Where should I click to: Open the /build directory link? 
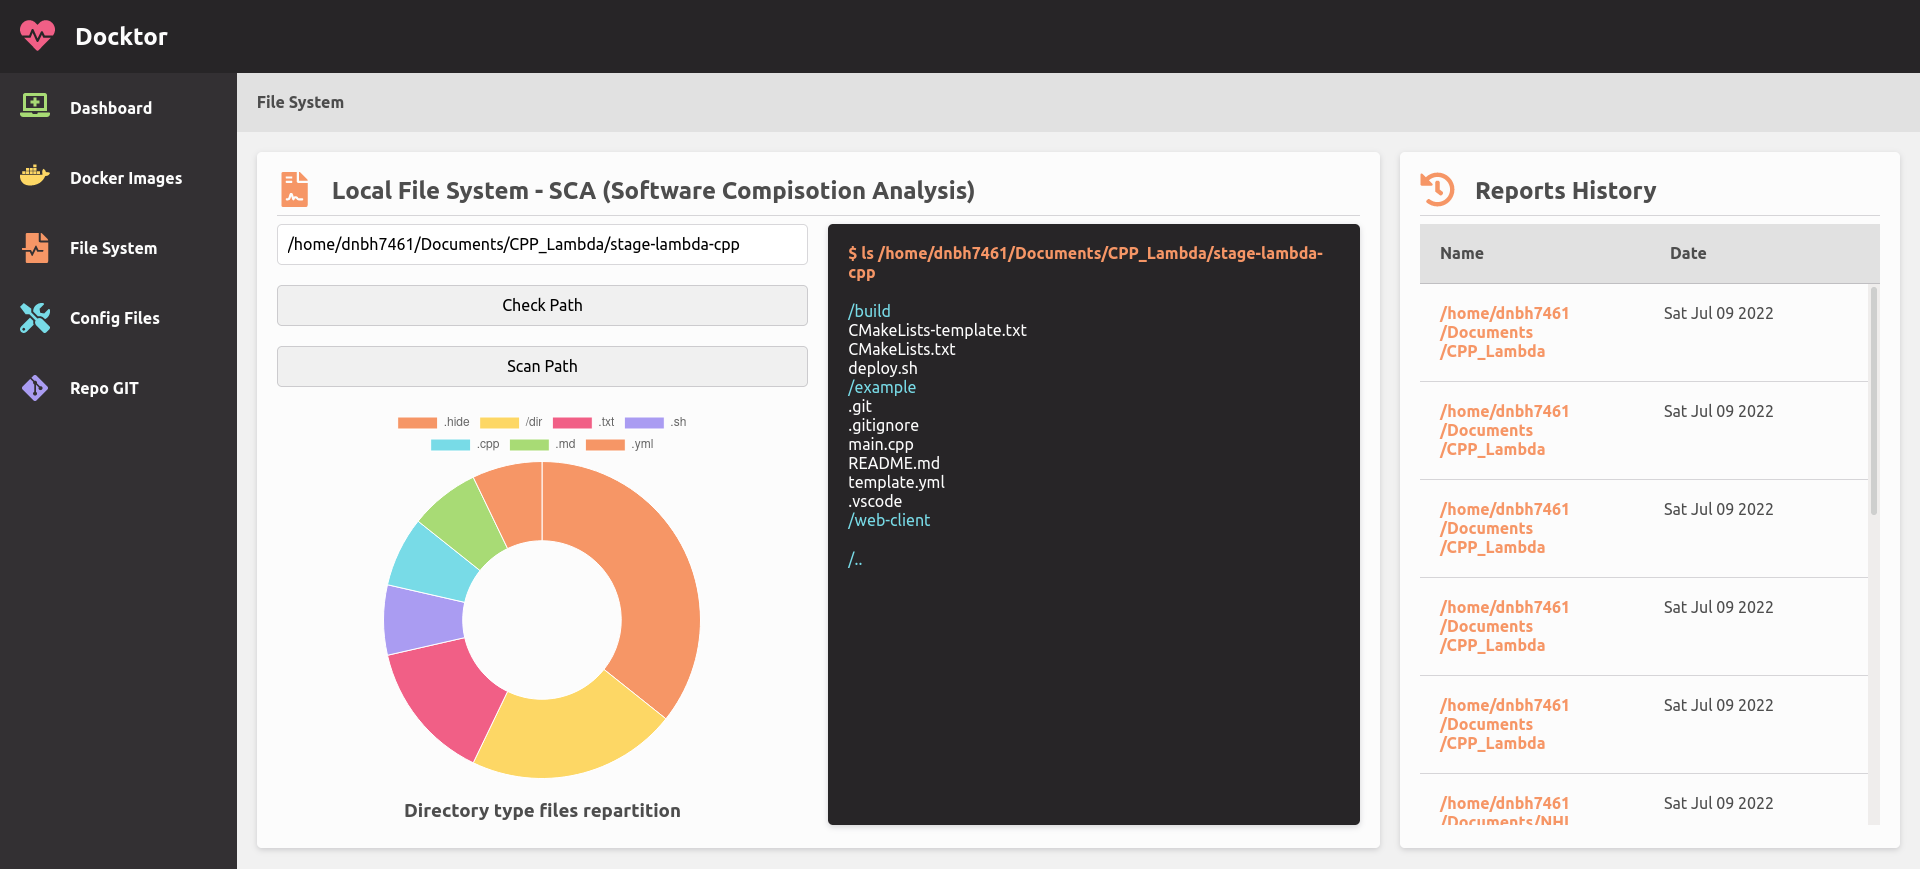pos(869,311)
